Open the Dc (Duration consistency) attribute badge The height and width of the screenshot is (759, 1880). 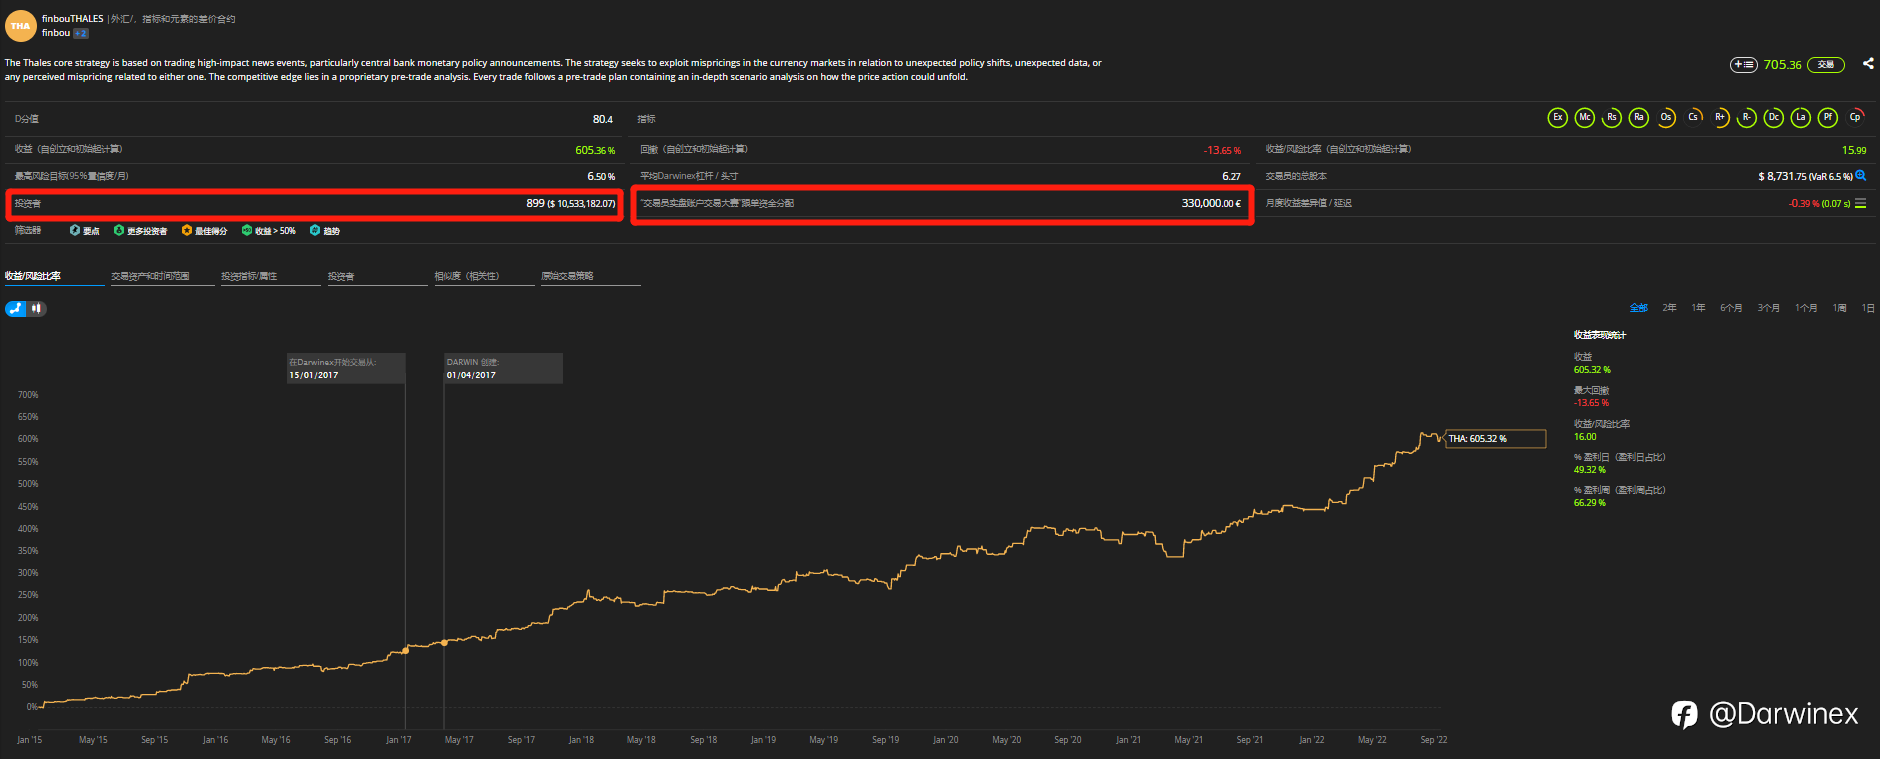point(1774,118)
